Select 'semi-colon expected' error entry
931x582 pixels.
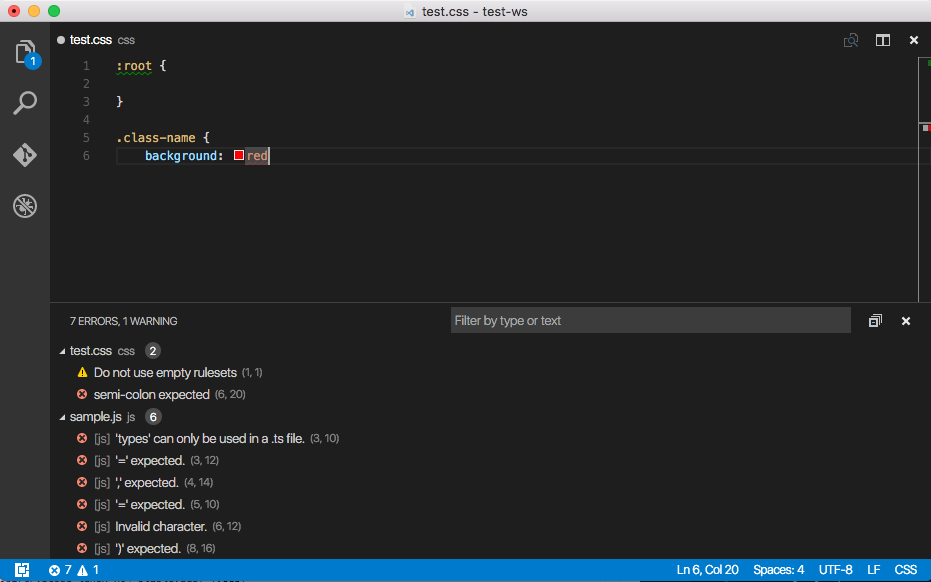click(x=151, y=395)
